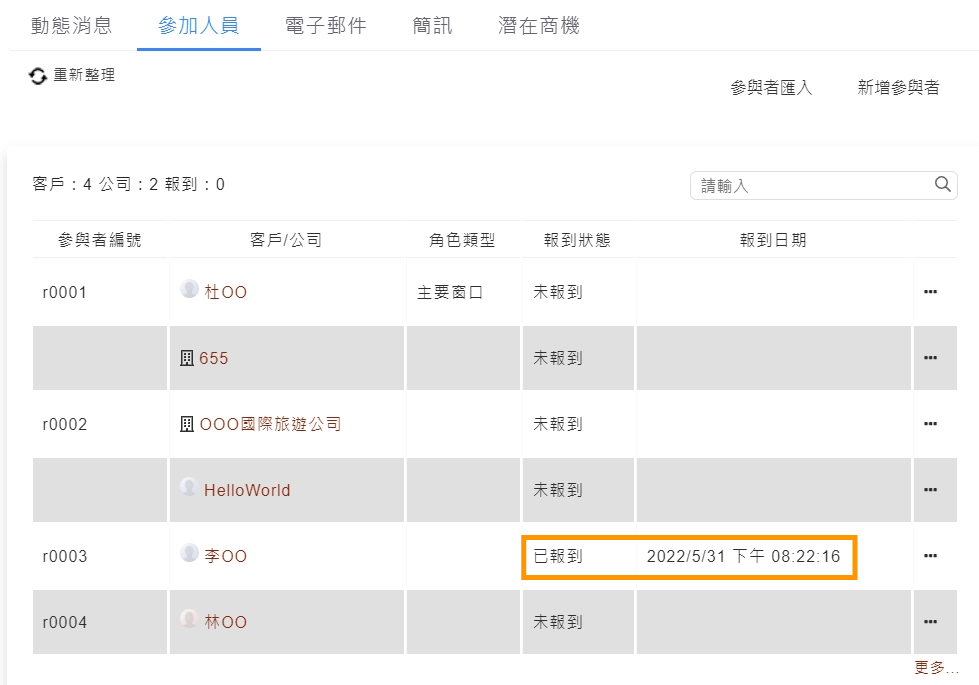Click the avatar icon beside 杜OO
This screenshot has height=685, width=979.
click(189, 290)
